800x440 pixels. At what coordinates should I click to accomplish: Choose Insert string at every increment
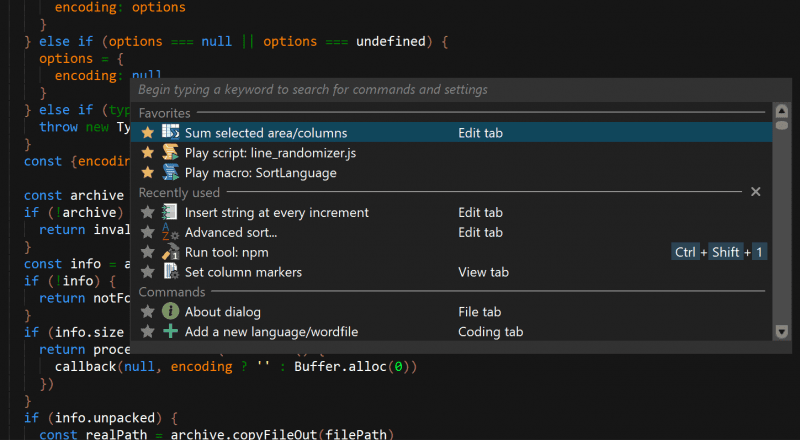click(x=452, y=212)
